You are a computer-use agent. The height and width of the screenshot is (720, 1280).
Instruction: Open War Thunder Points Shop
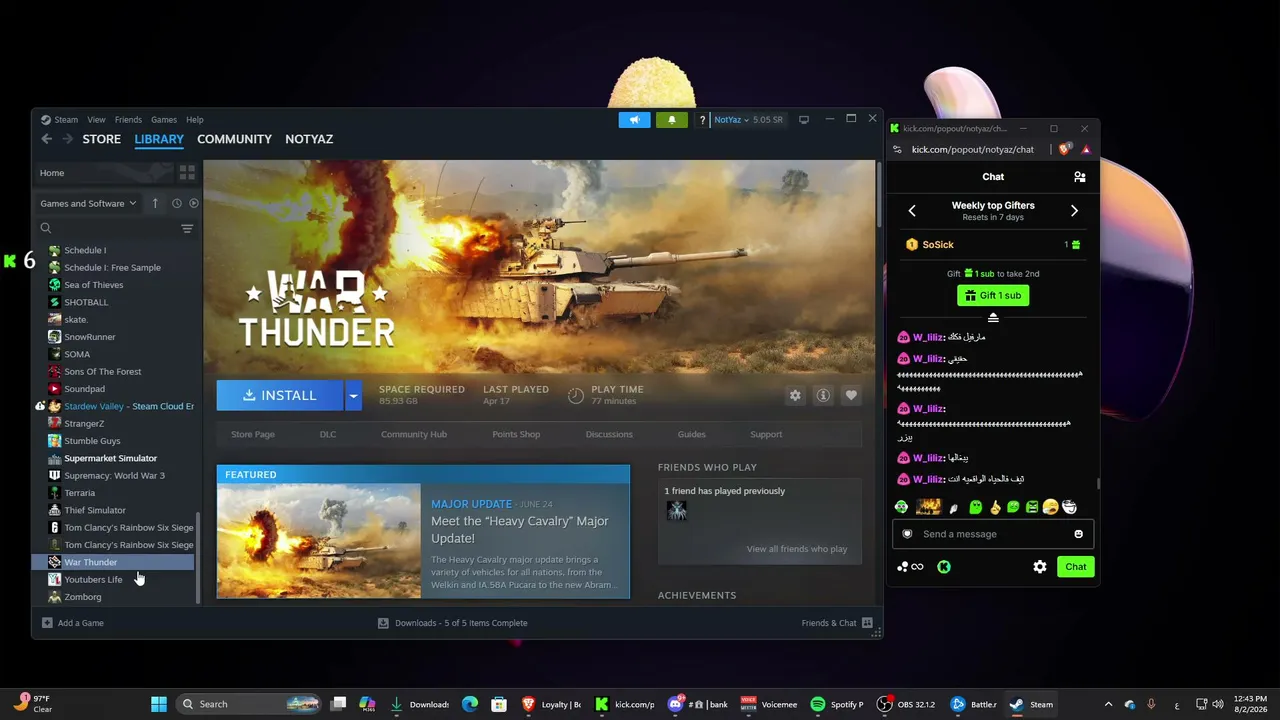(x=516, y=434)
